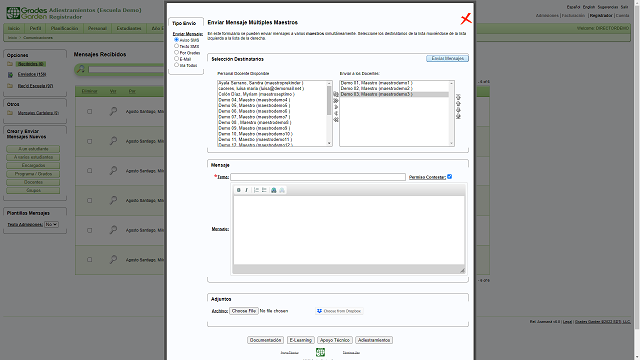Click the Choose File button

point(244,311)
